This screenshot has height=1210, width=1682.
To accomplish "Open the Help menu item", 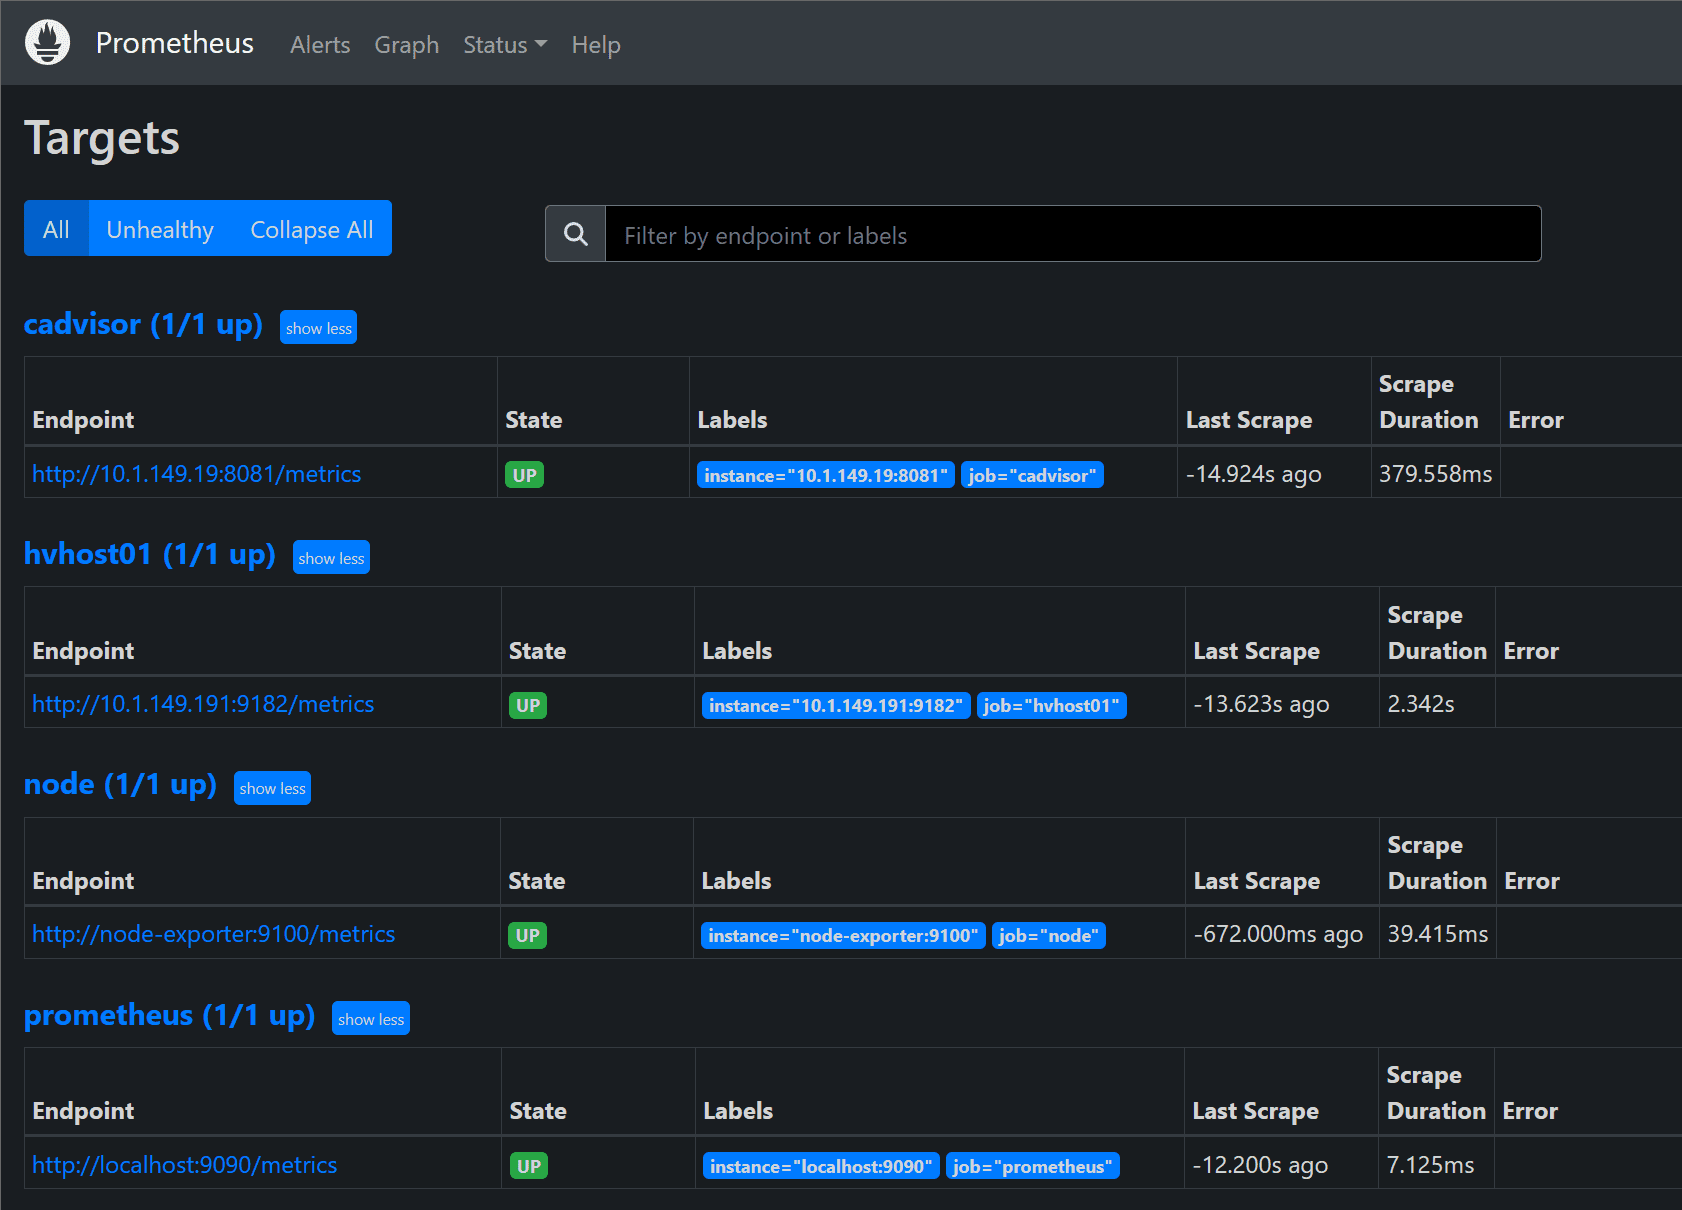I will pos(596,45).
